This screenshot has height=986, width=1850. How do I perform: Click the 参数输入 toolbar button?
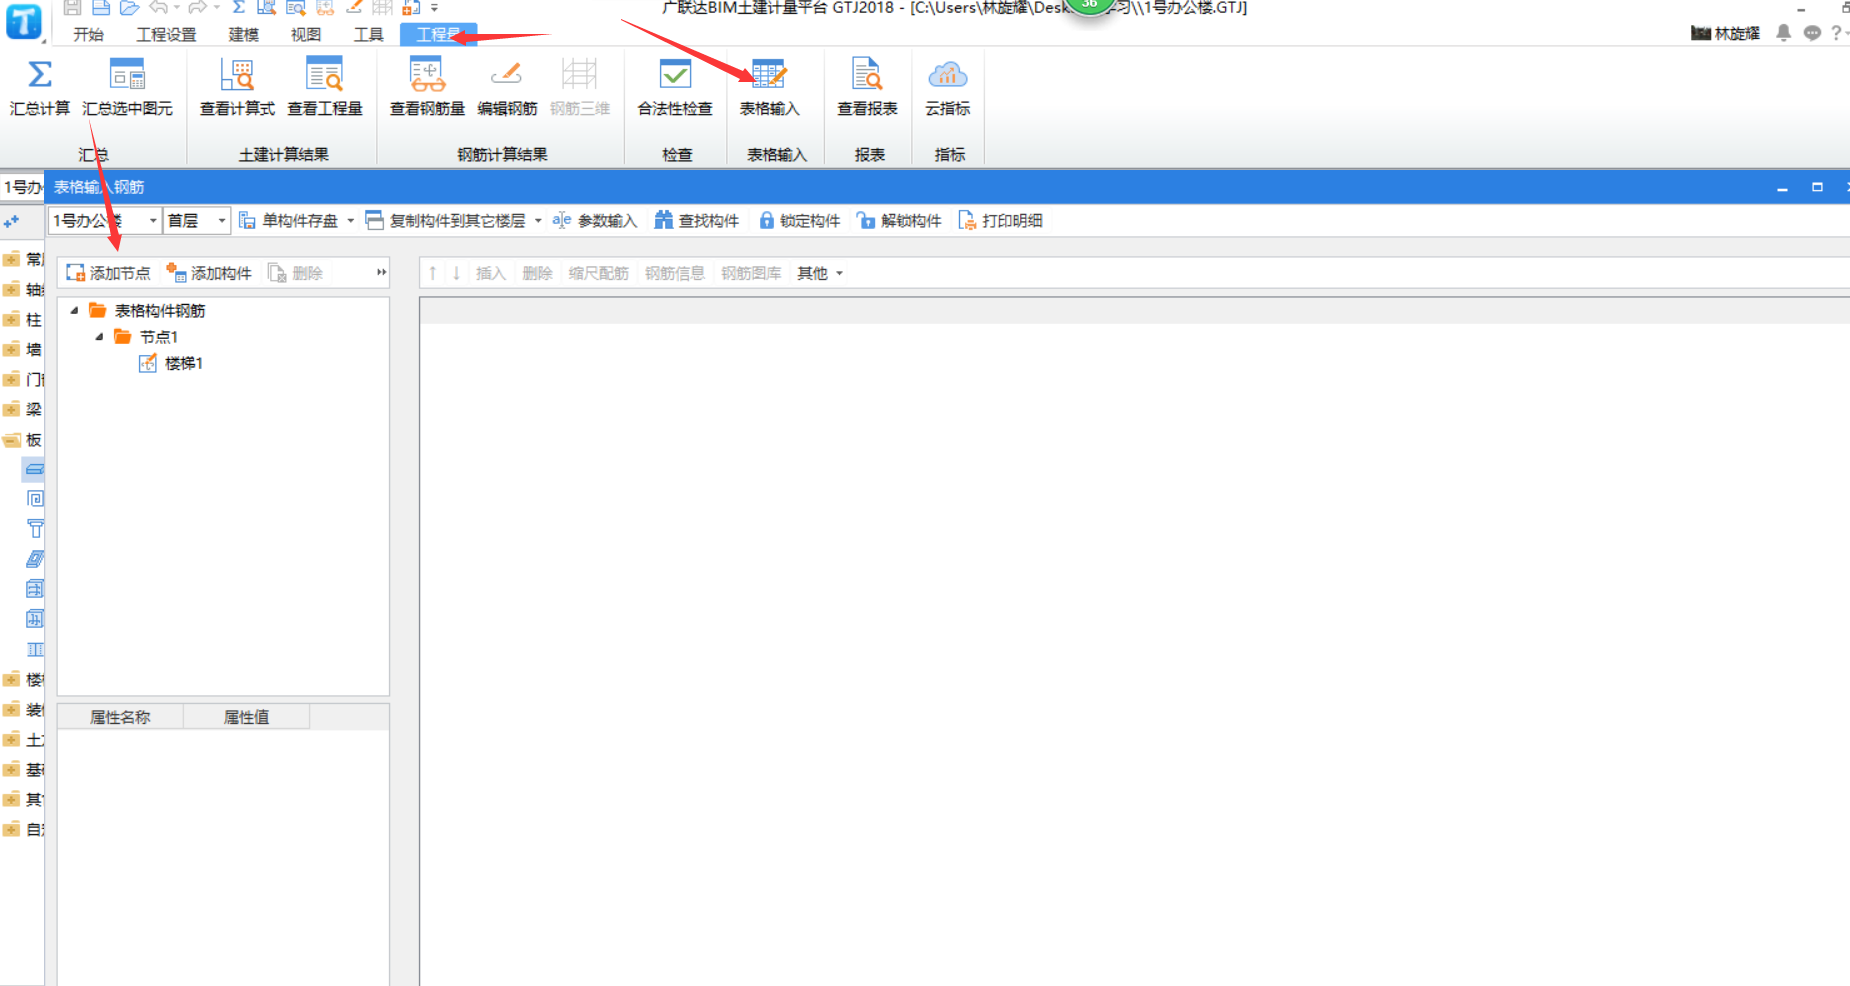(x=595, y=221)
